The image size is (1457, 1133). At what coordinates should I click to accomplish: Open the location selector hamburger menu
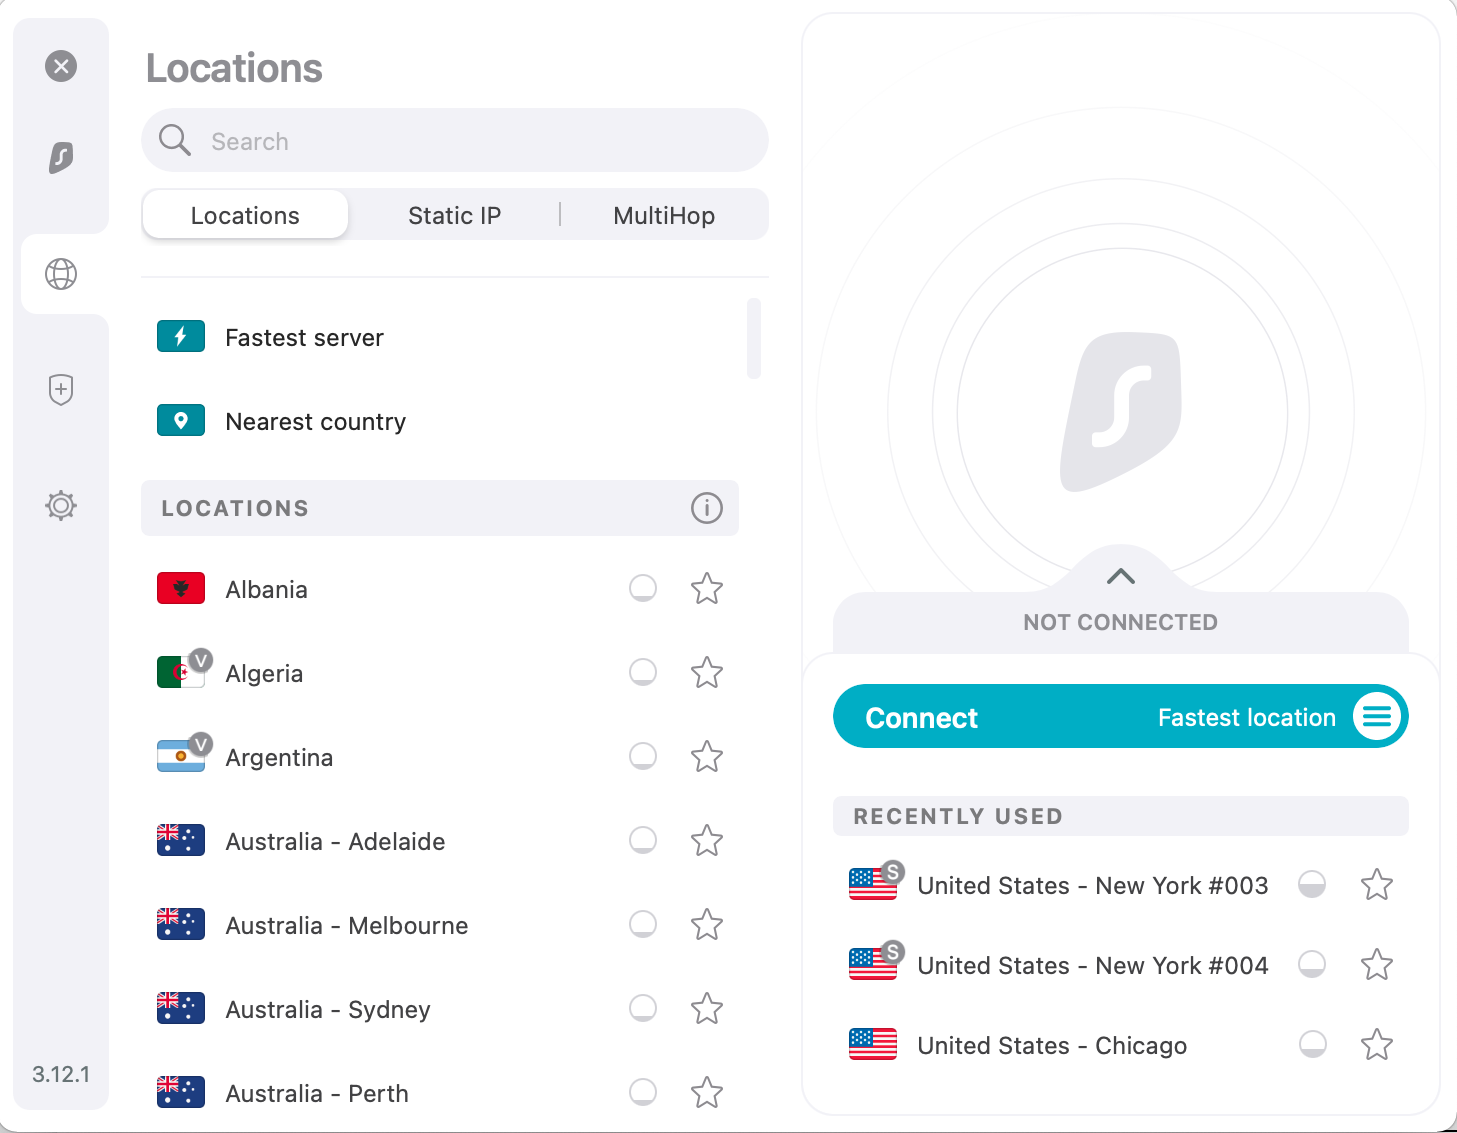click(1377, 716)
